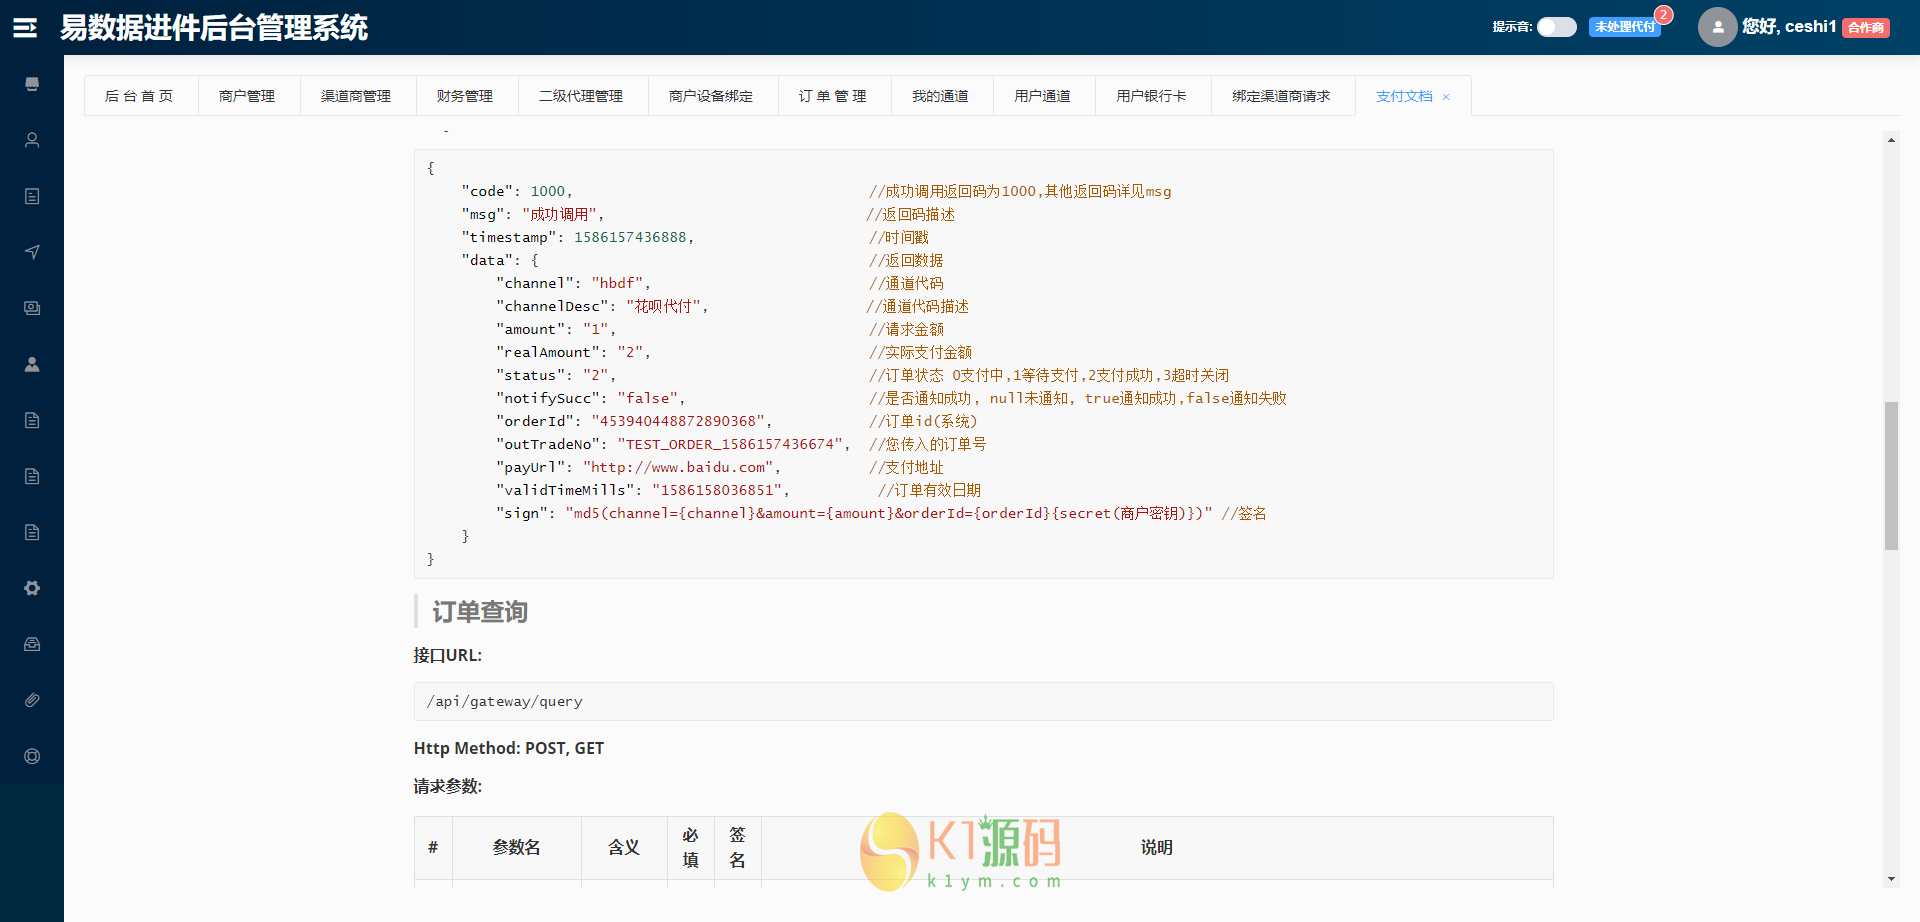Switch to the 绑定渠道商请求 tab
The image size is (1920, 922).
pyautogui.click(x=1282, y=96)
